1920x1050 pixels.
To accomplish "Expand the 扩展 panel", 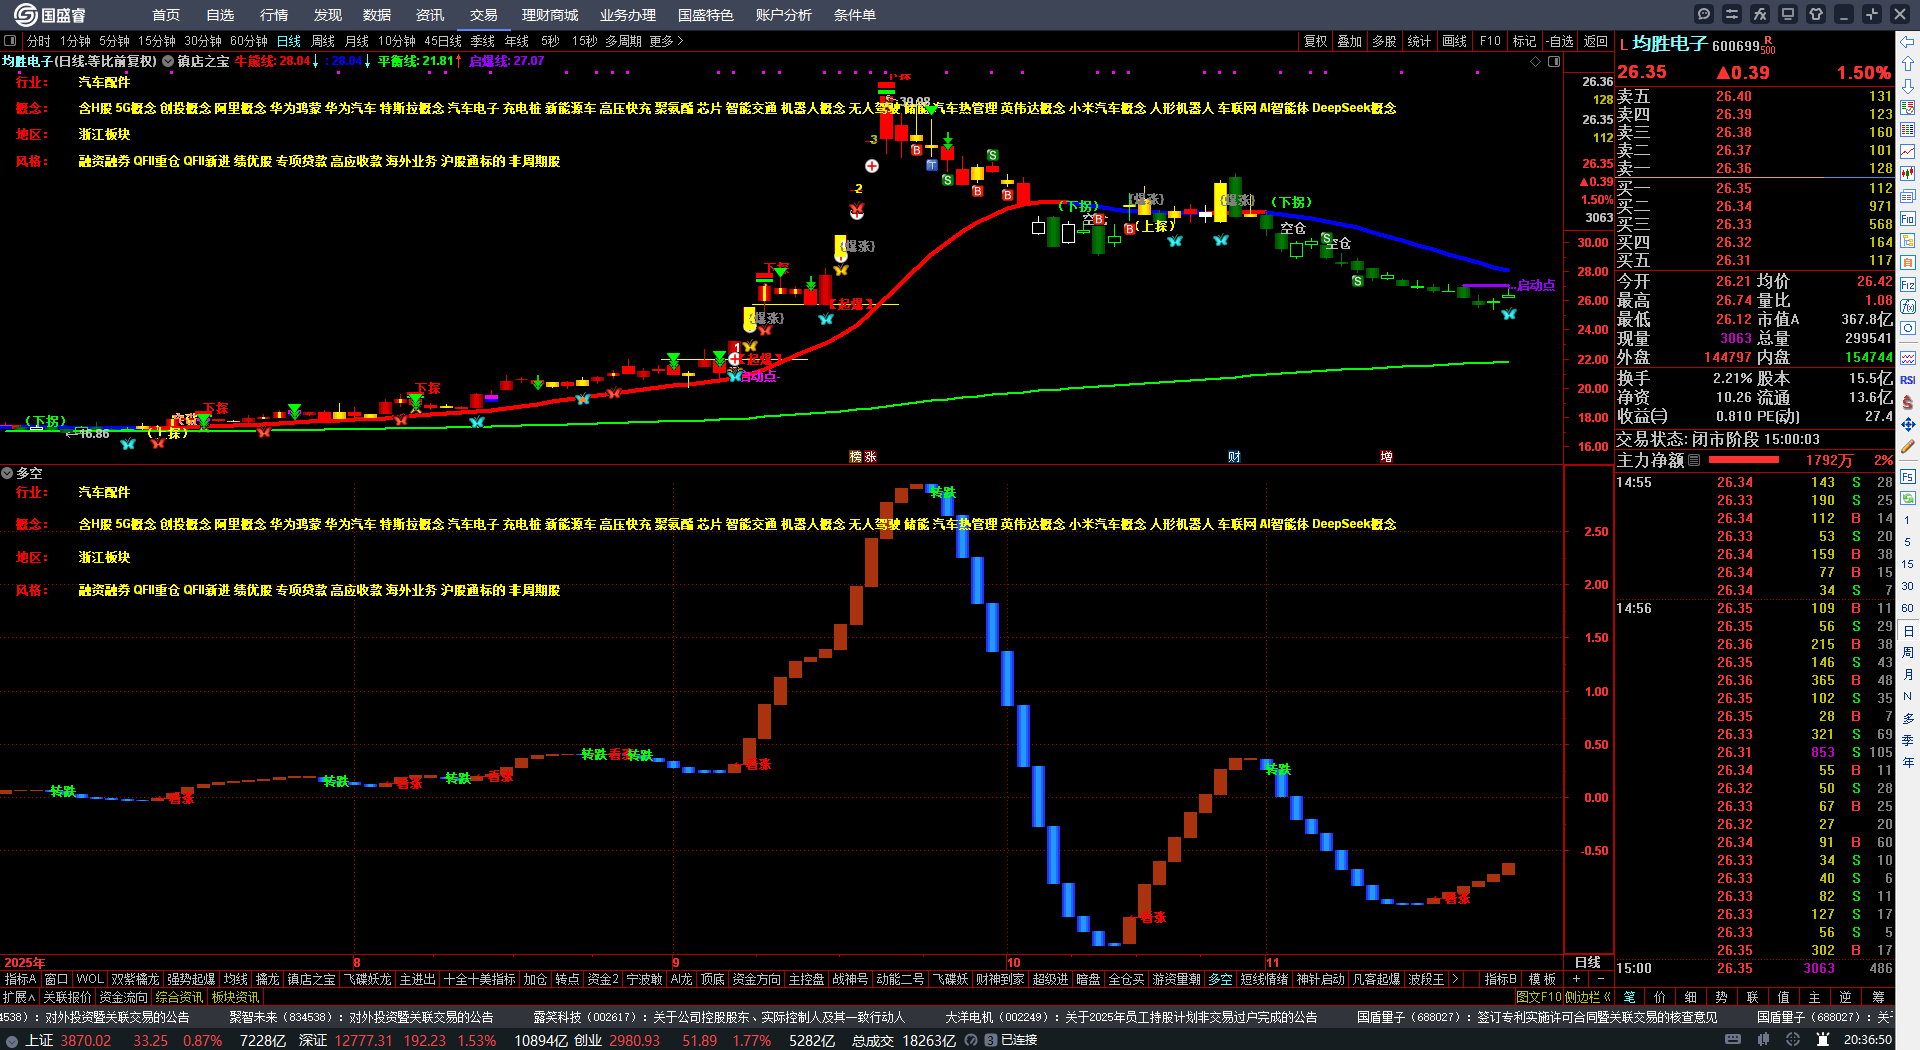I will (19, 997).
